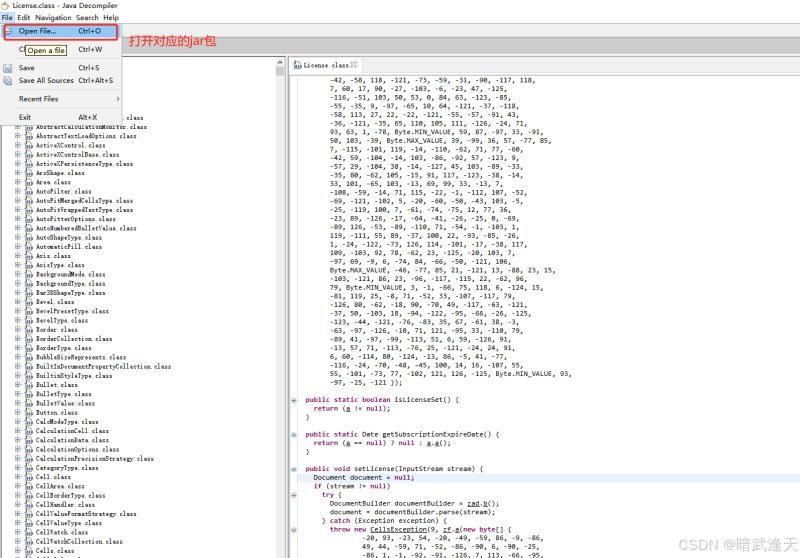Click the AbstractTextLoadOptions.class file icon
This screenshot has height=558, width=800.
point(29,136)
